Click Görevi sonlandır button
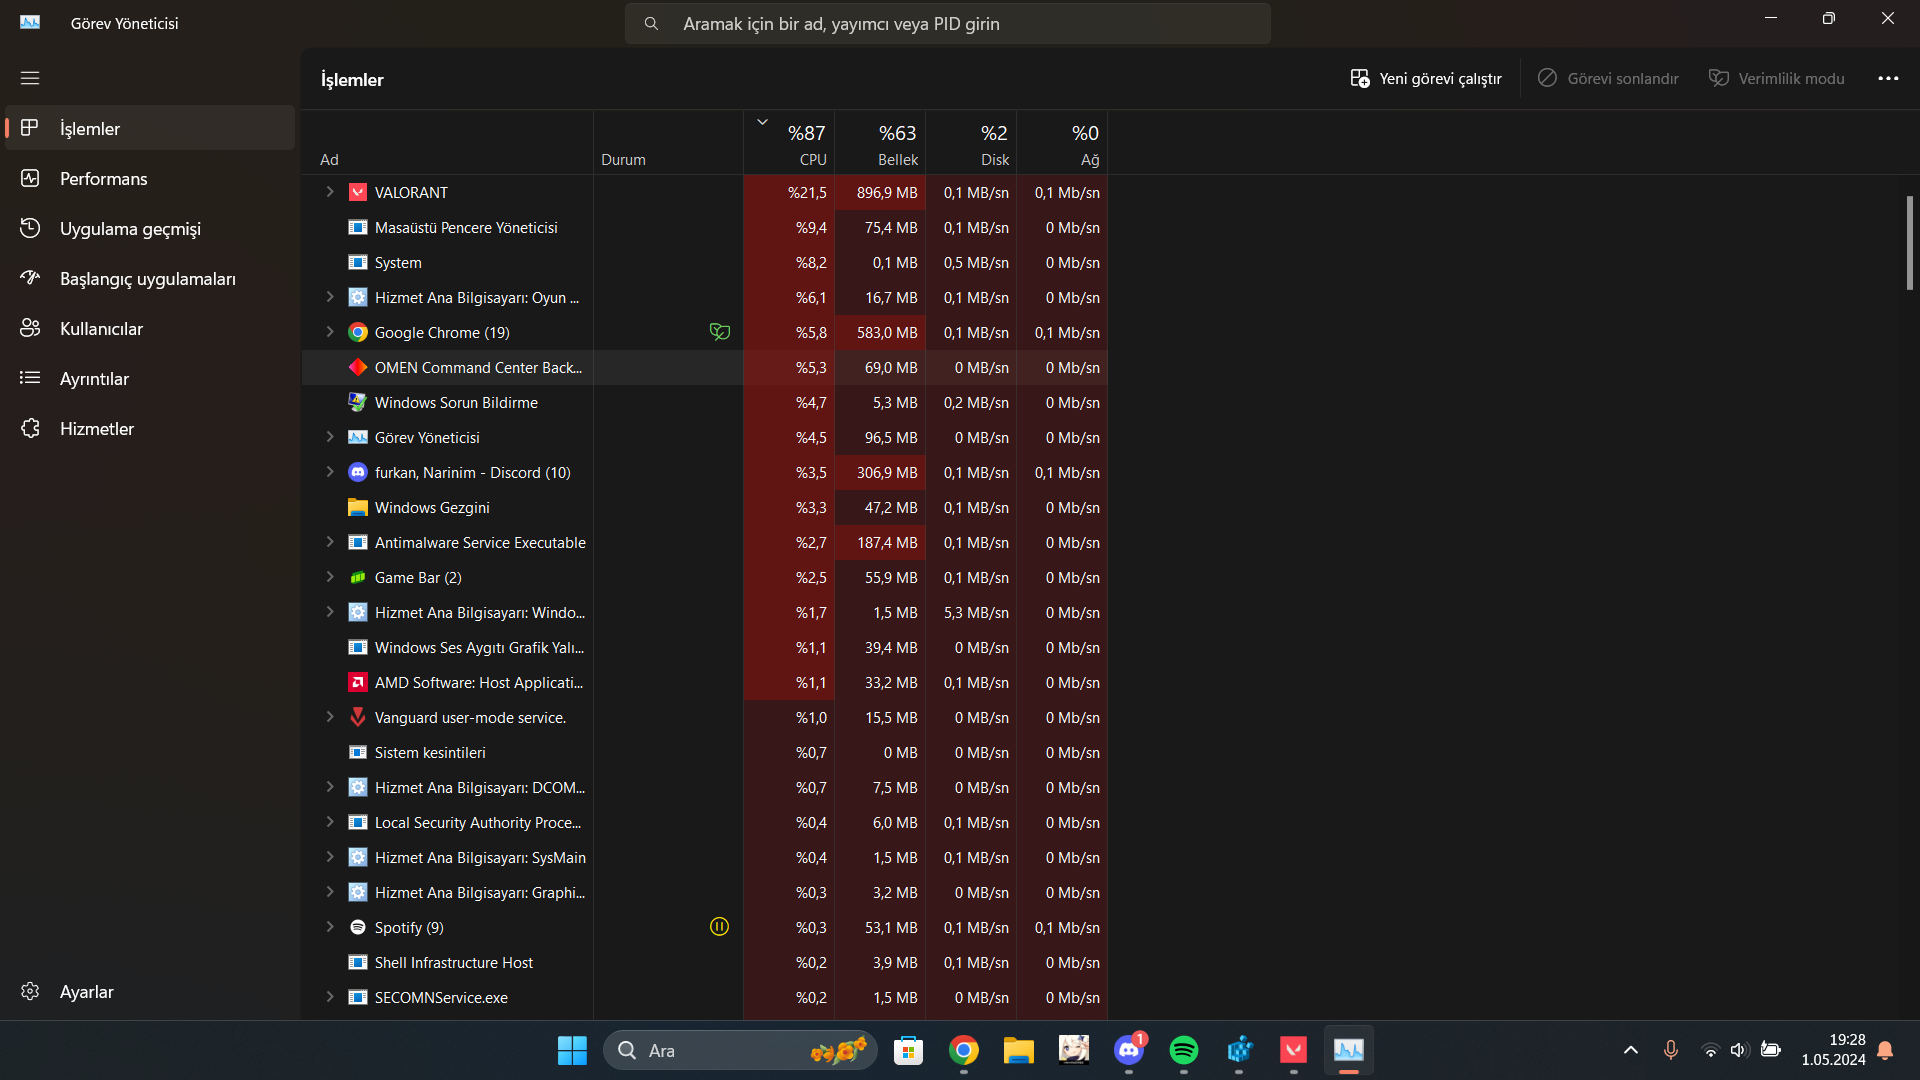Viewport: 1920px width, 1080px height. point(1608,78)
